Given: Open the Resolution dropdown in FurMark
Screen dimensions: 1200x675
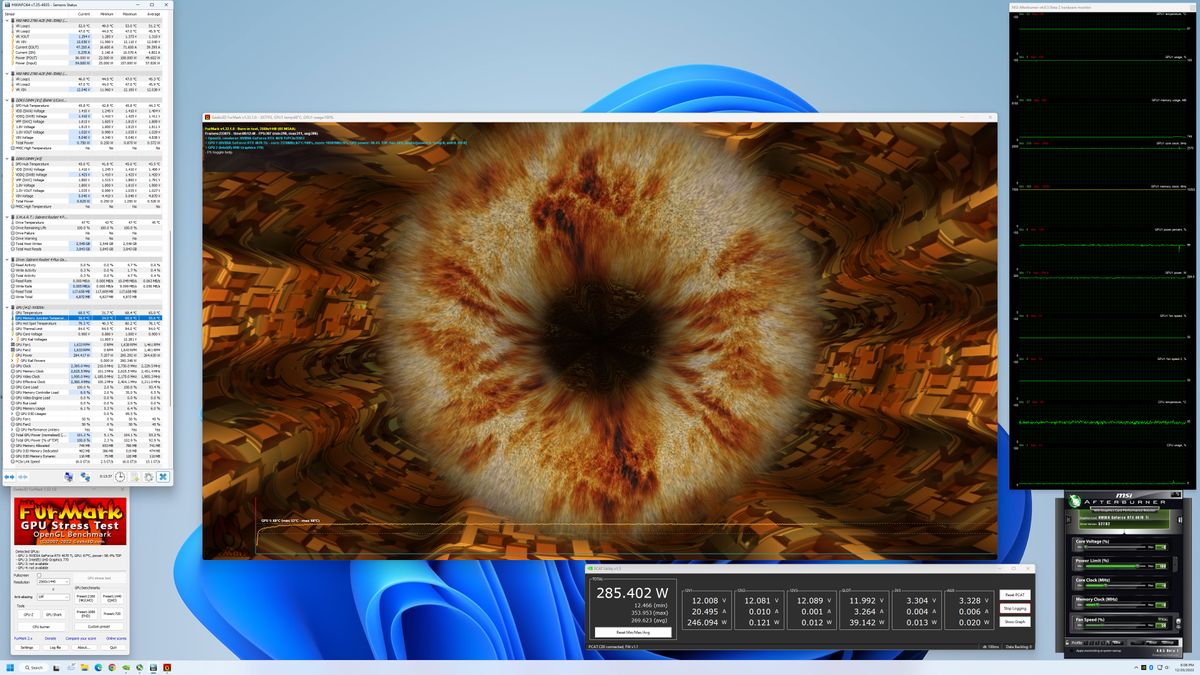Looking at the screenshot, I should coord(53,582).
